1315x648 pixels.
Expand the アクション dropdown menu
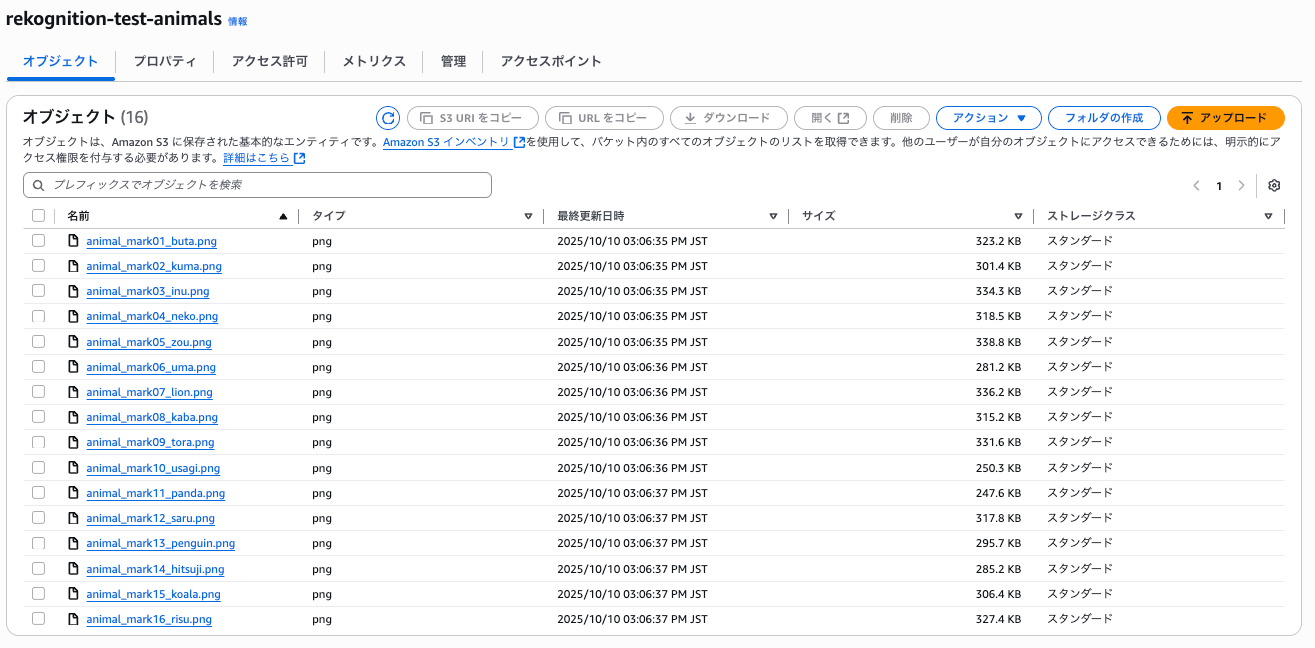[x=988, y=118]
